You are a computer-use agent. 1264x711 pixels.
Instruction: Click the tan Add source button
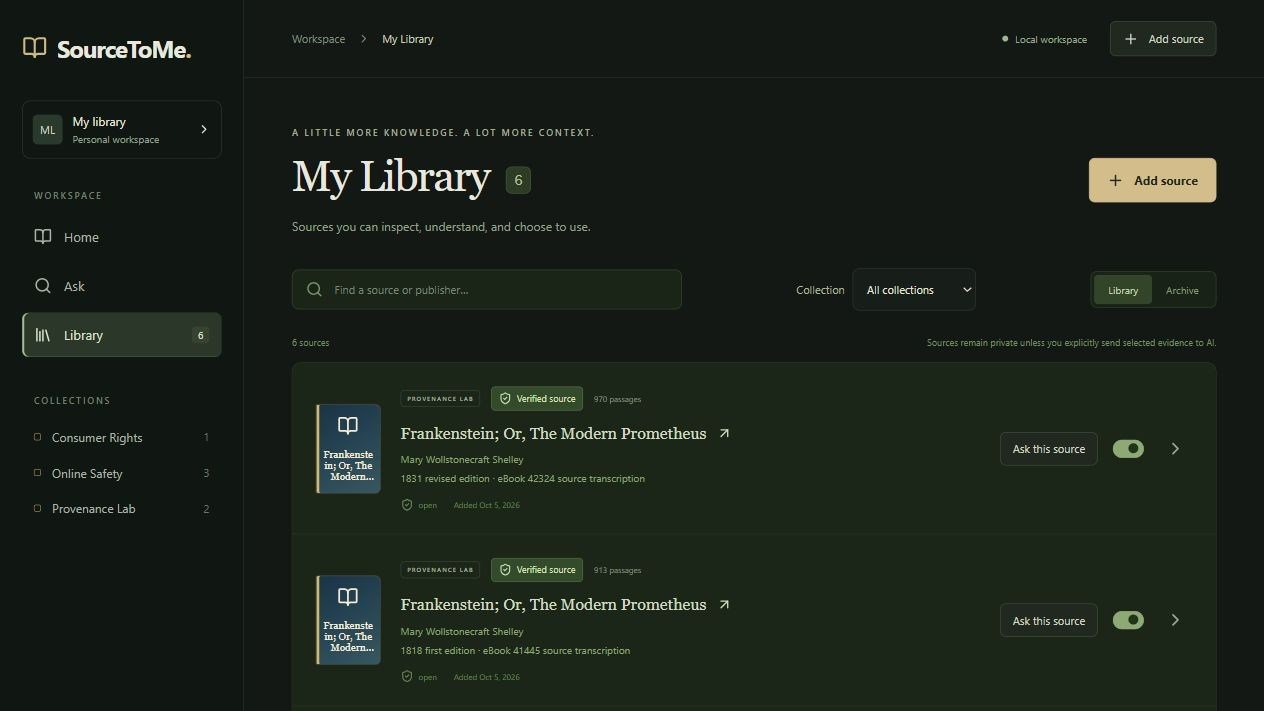point(1152,180)
